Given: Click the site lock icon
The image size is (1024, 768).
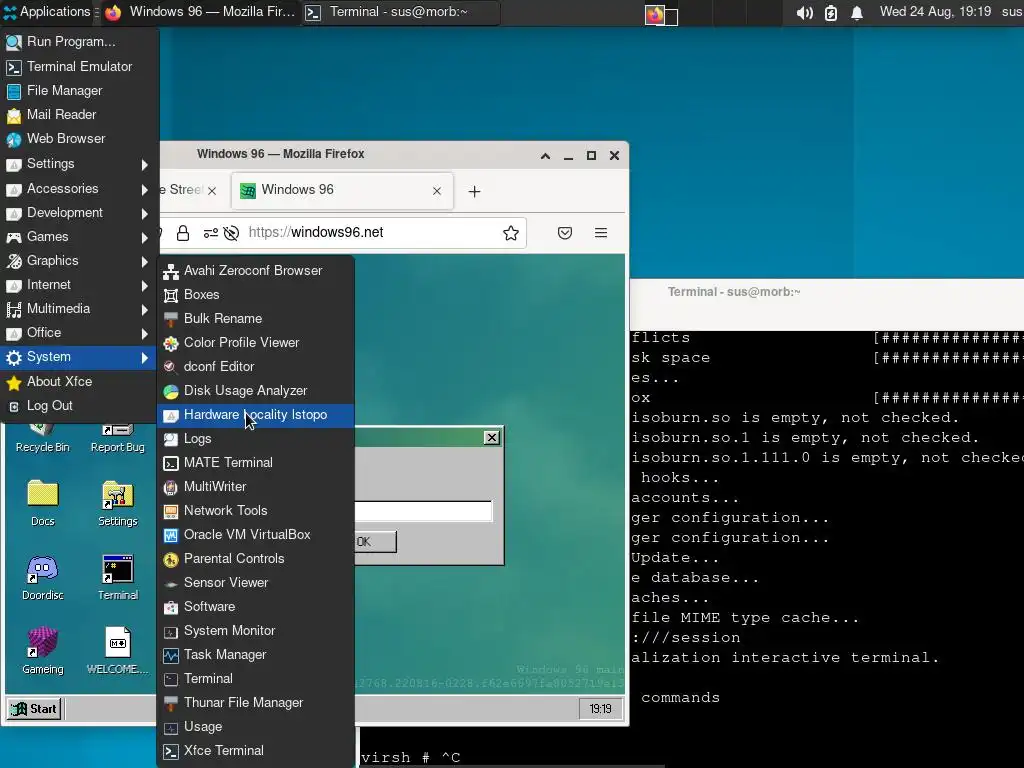Looking at the screenshot, I should [183, 233].
